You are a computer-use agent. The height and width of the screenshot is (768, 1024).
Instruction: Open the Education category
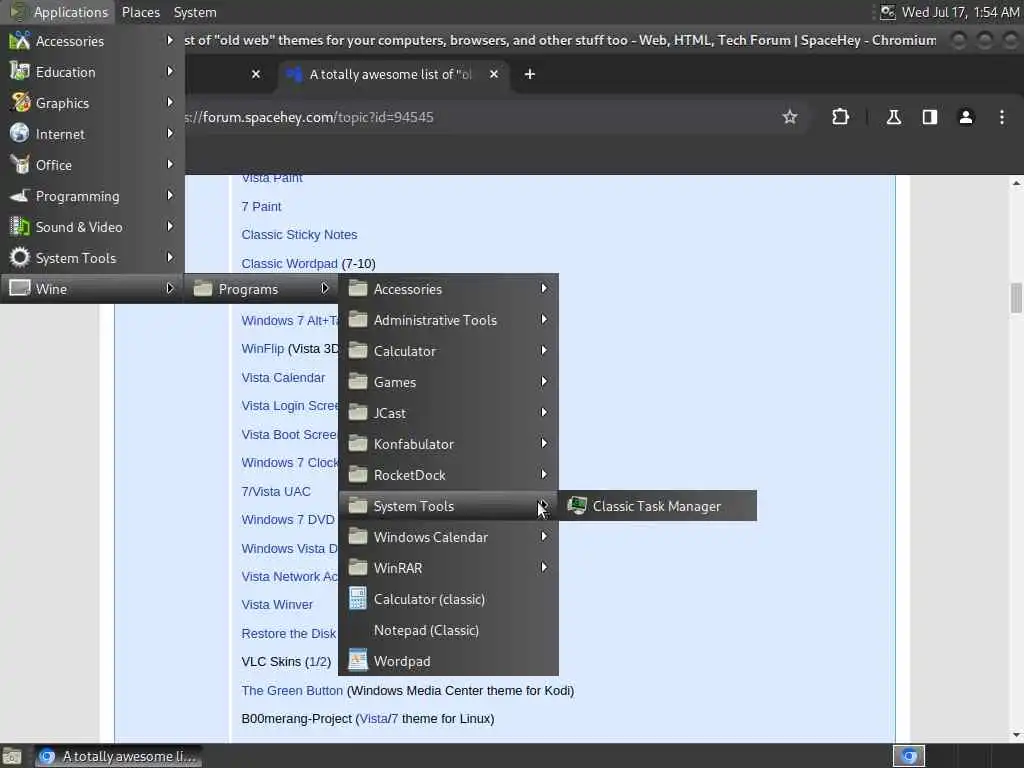coord(92,72)
